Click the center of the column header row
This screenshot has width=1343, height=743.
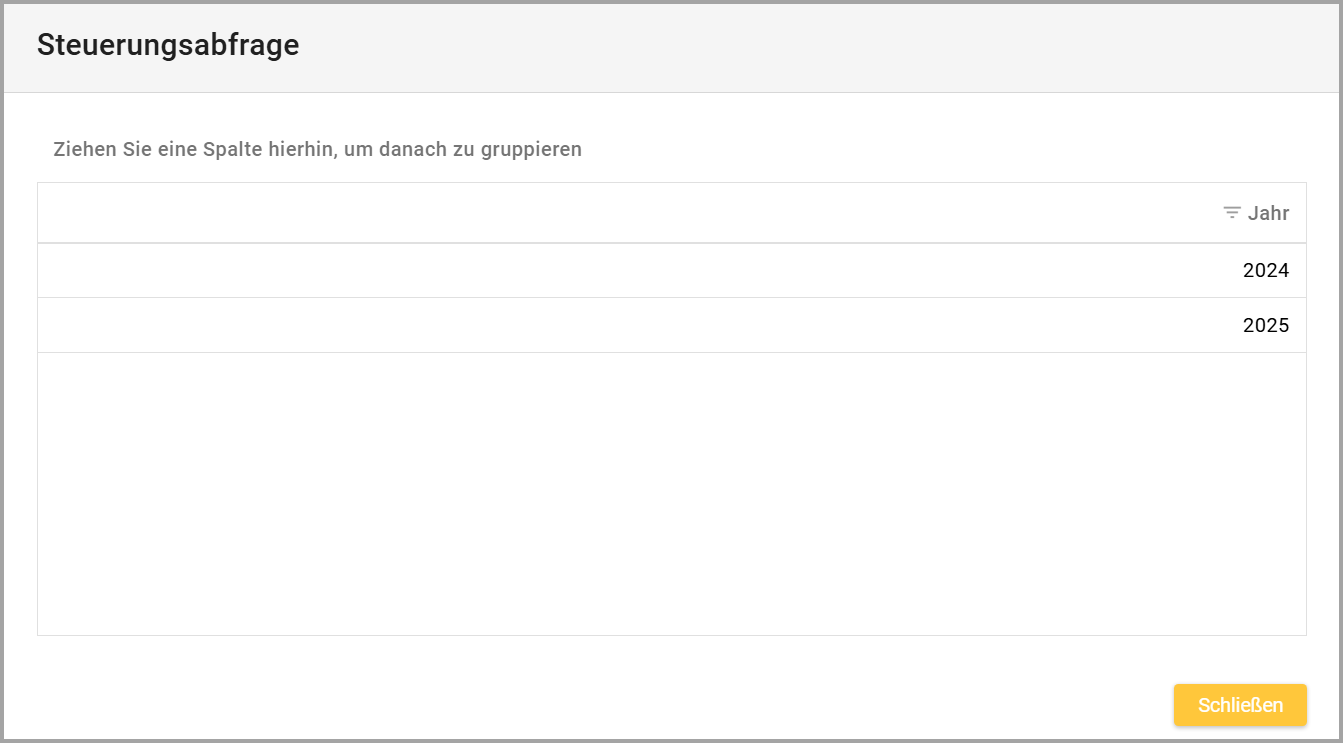(x=671, y=213)
